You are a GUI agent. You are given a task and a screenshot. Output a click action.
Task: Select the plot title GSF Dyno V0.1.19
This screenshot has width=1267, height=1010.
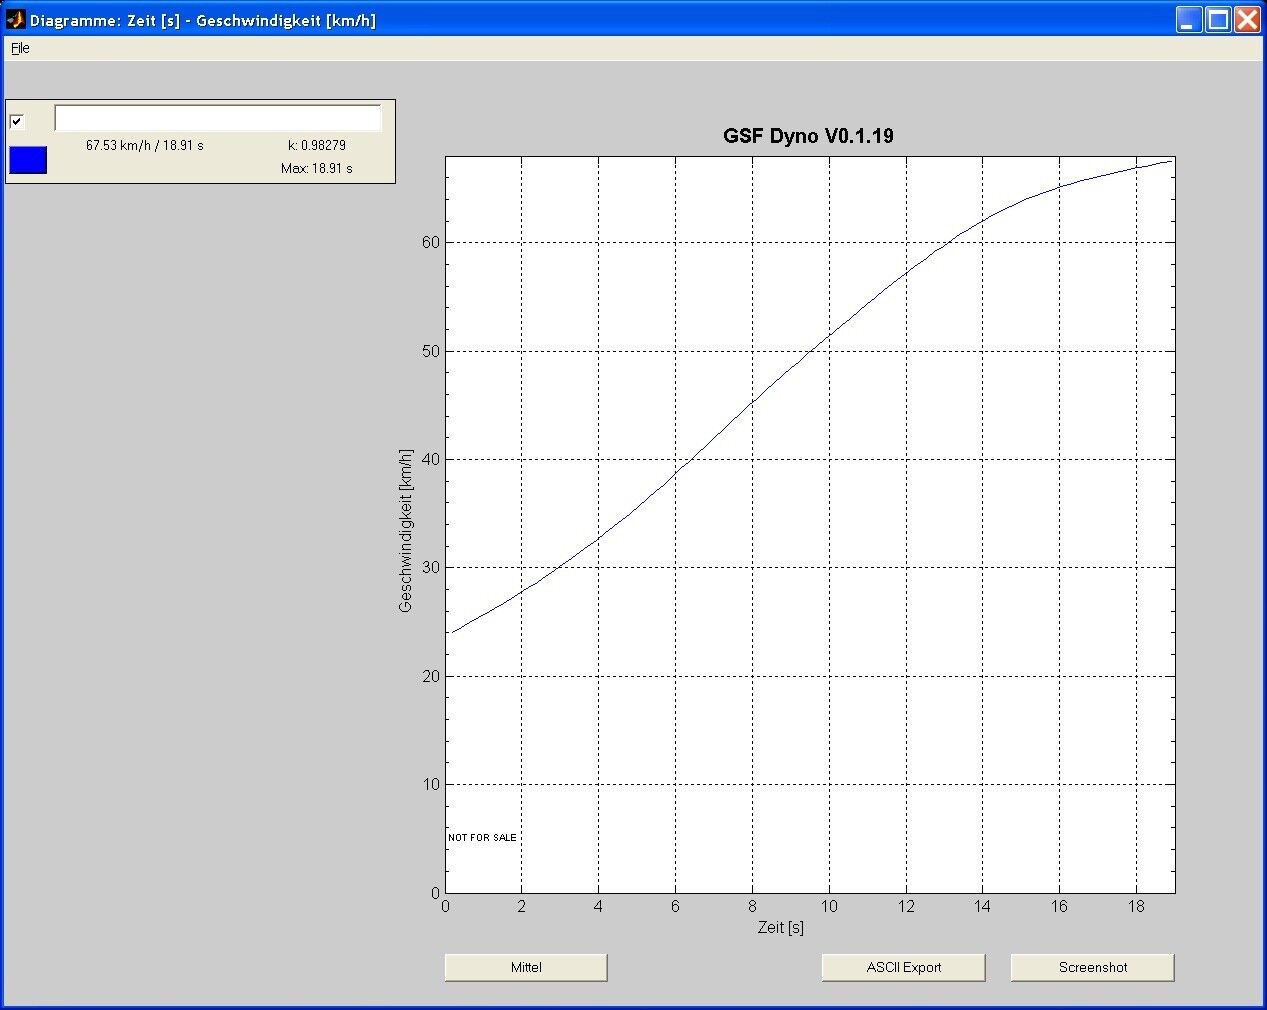[x=808, y=136]
